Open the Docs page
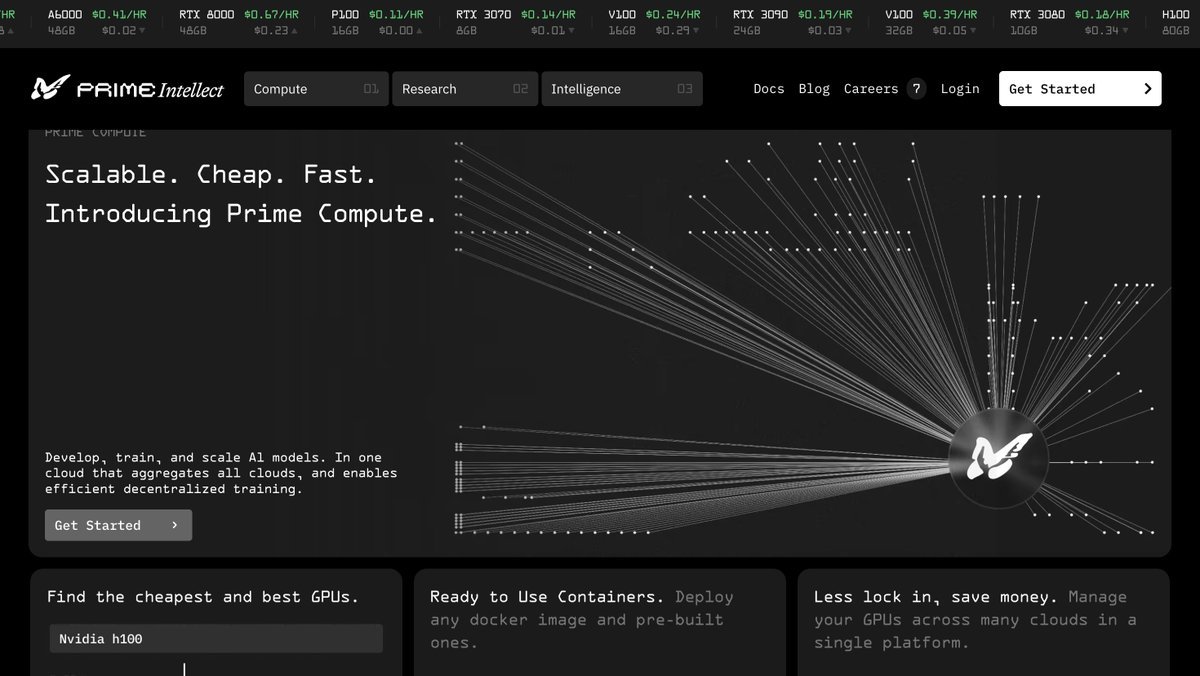Screen dimensions: 1200x676 point(768,89)
